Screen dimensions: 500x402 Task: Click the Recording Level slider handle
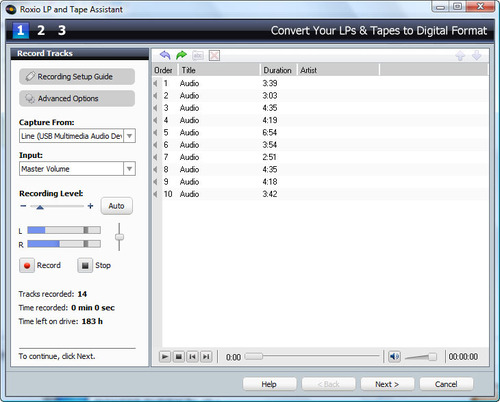(x=40, y=207)
